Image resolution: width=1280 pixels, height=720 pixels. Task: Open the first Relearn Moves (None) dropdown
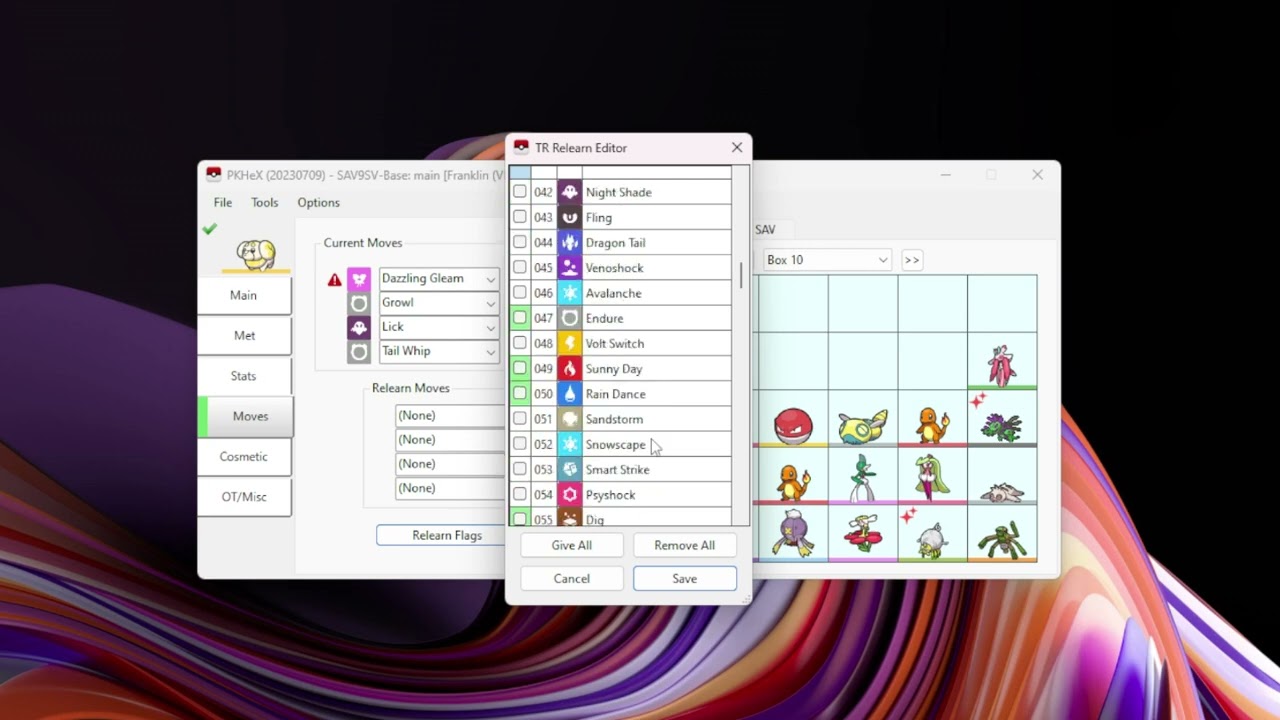450,415
